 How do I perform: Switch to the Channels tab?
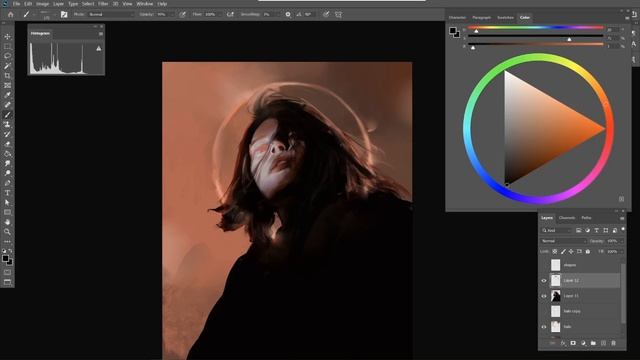(x=567, y=218)
